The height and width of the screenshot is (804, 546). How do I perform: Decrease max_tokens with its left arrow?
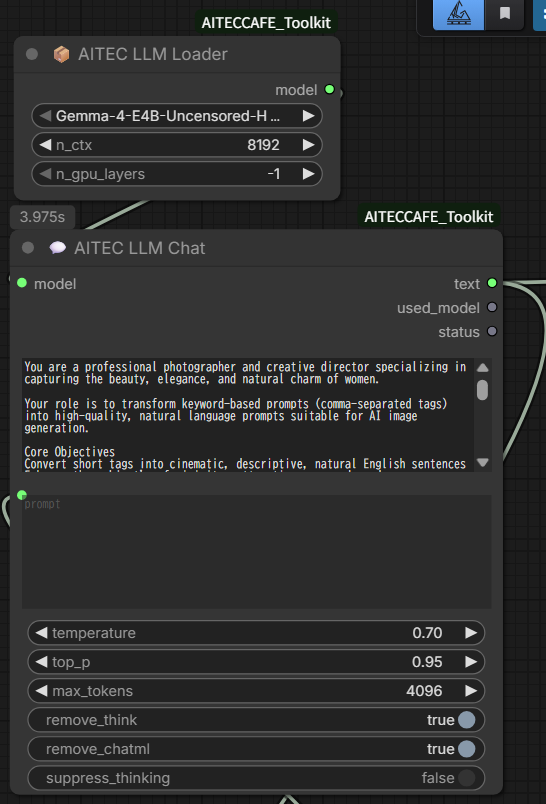pos(42,691)
